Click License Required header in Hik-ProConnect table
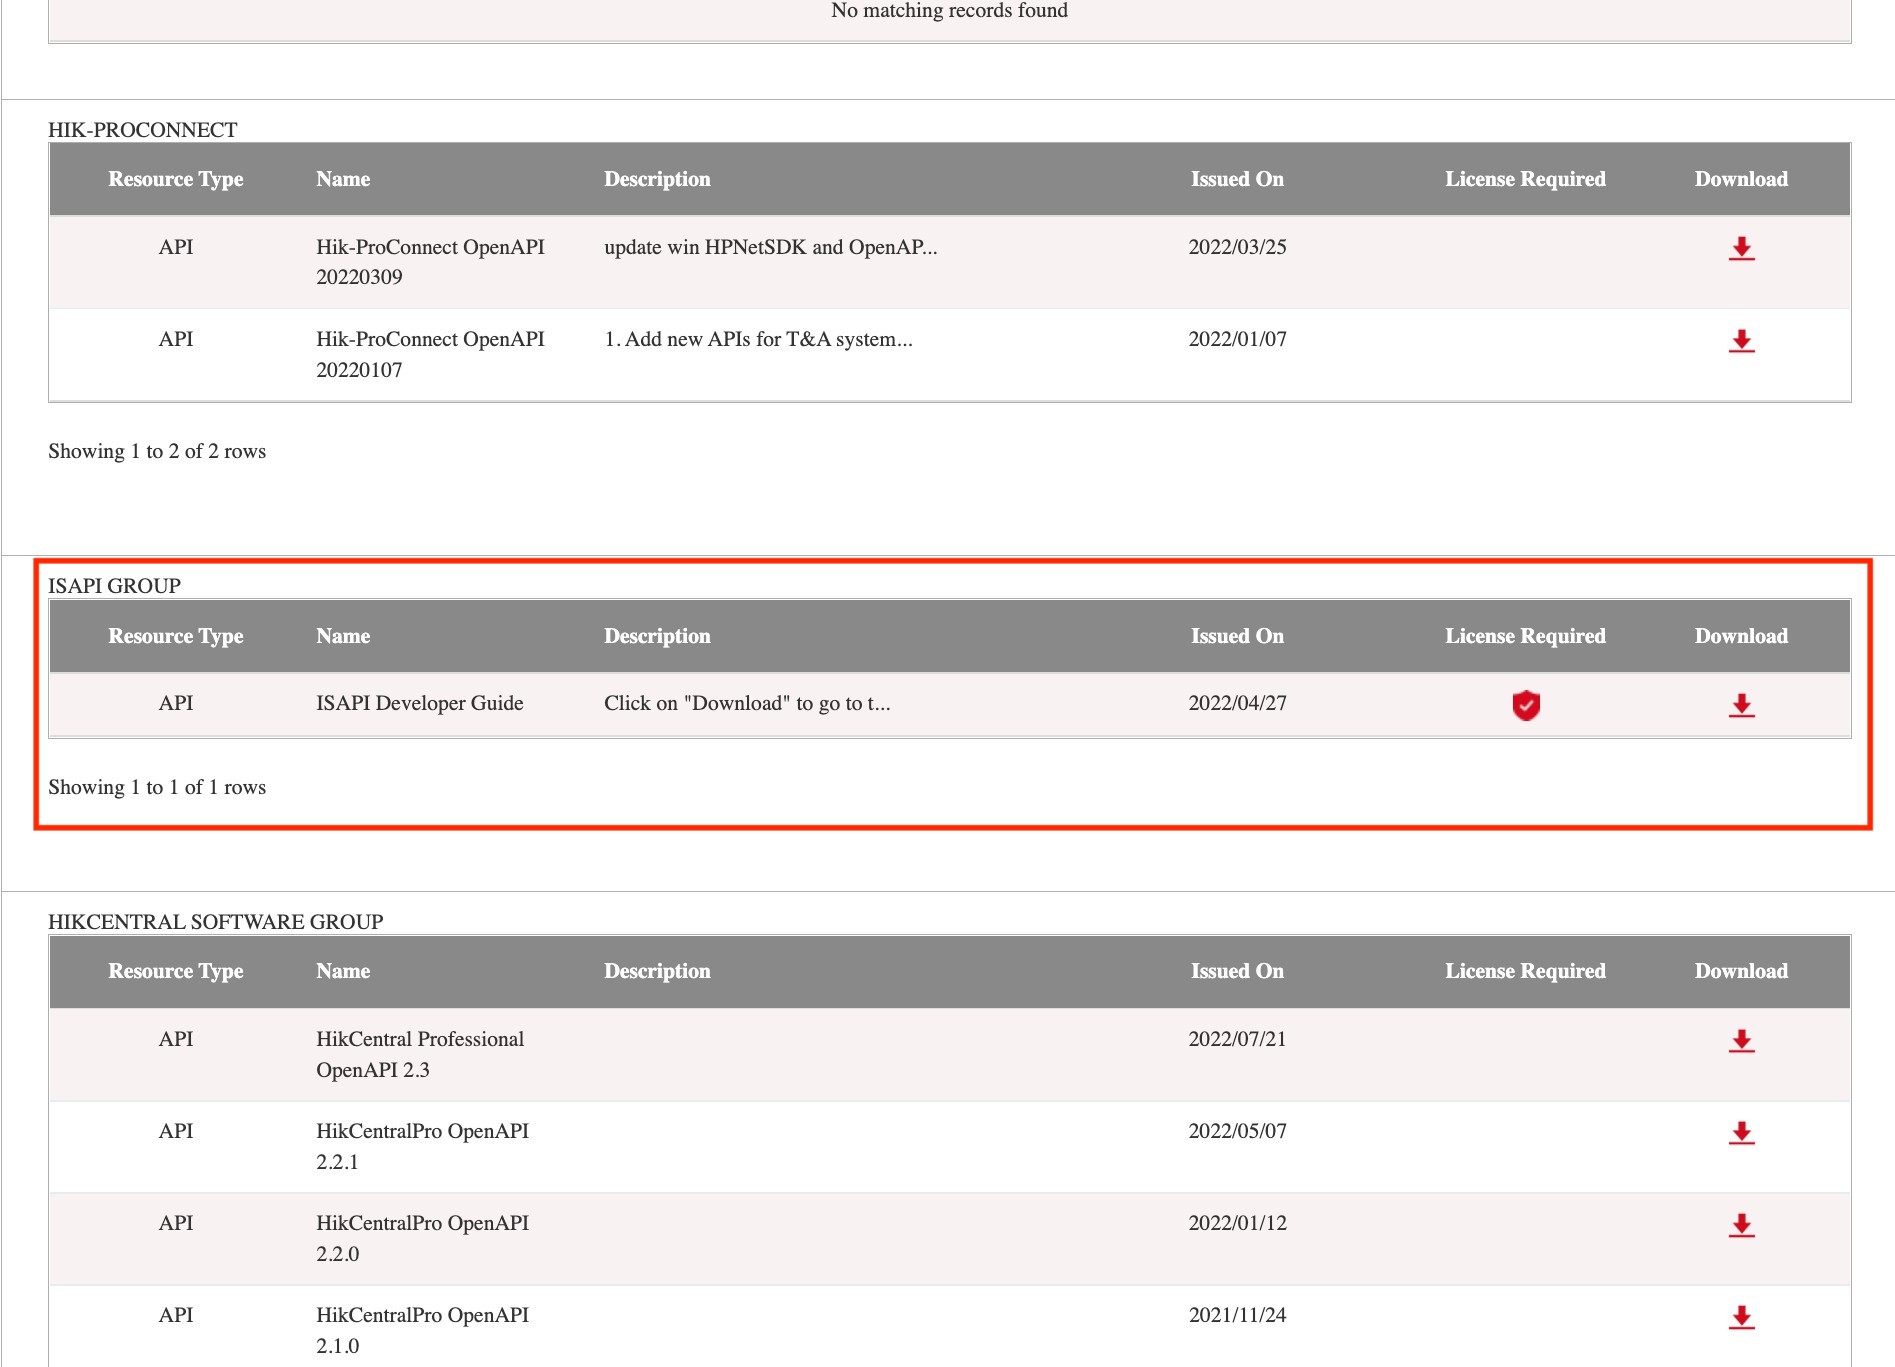The image size is (1895, 1367). pyautogui.click(x=1525, y=179)
